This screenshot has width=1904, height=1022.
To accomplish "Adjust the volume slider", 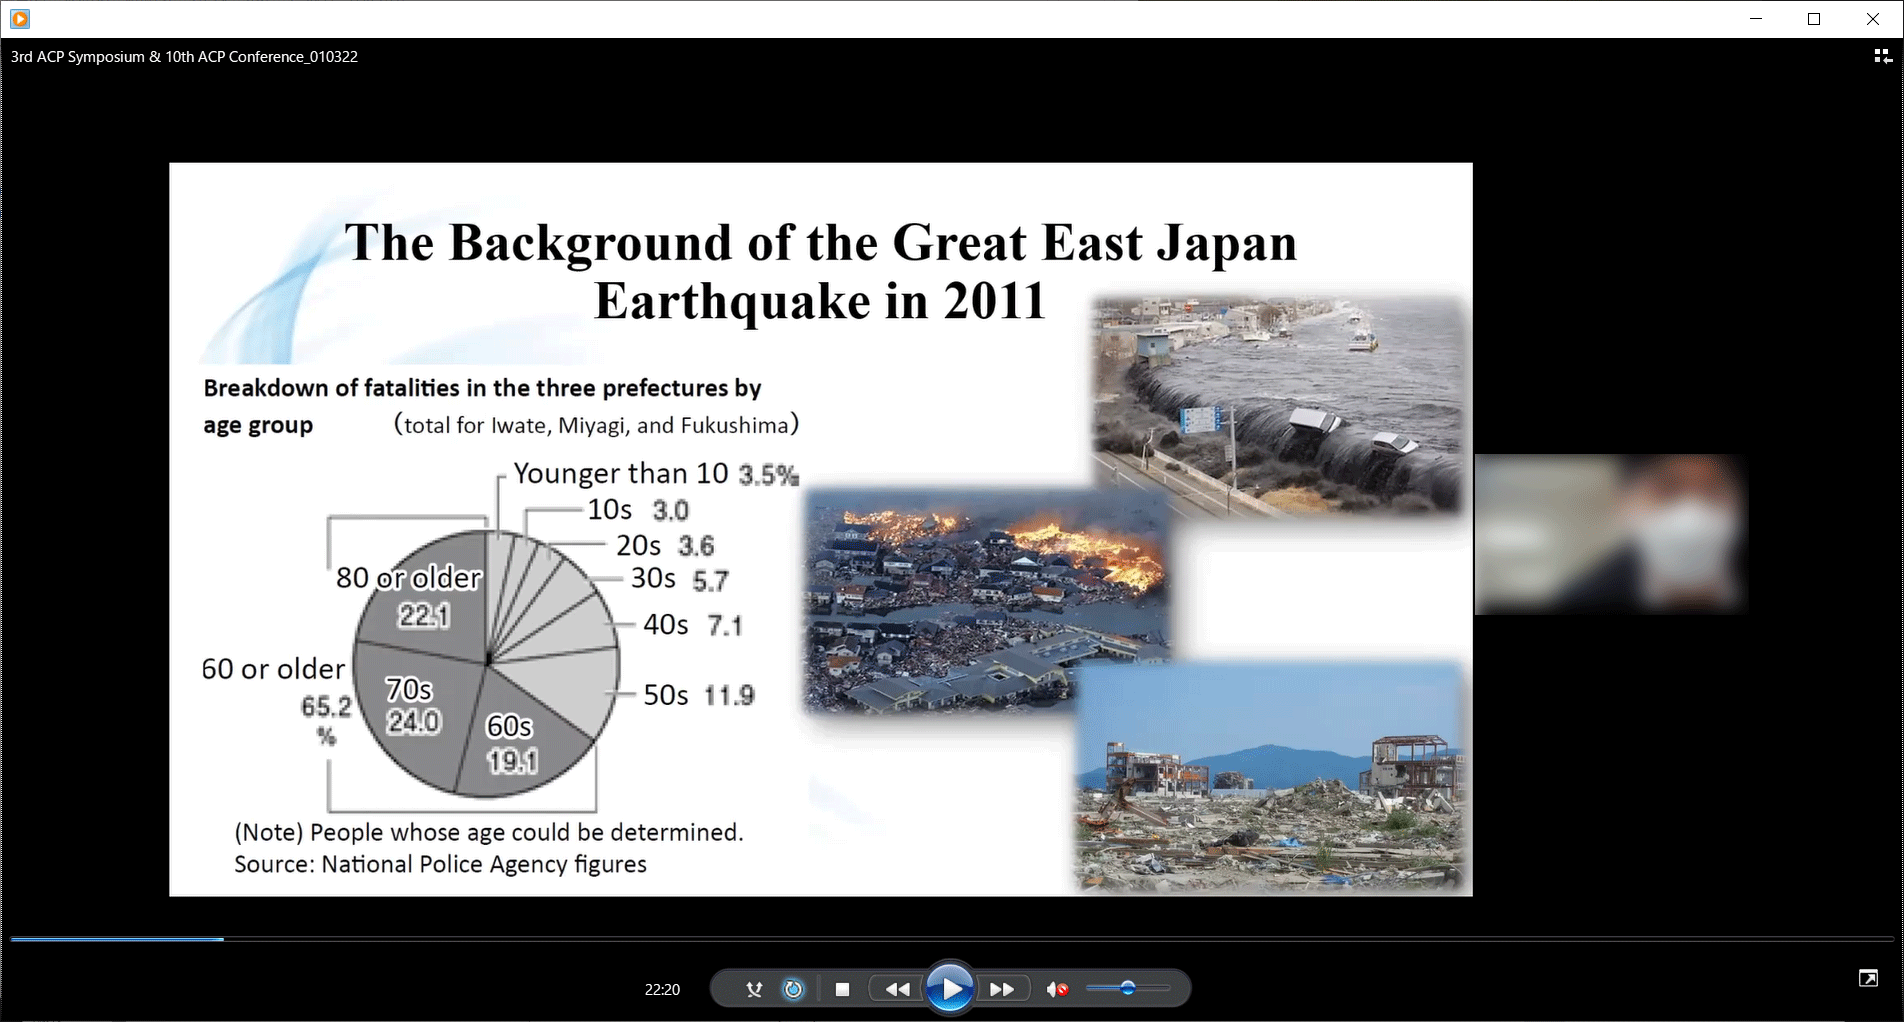I will coord(1128,988).
